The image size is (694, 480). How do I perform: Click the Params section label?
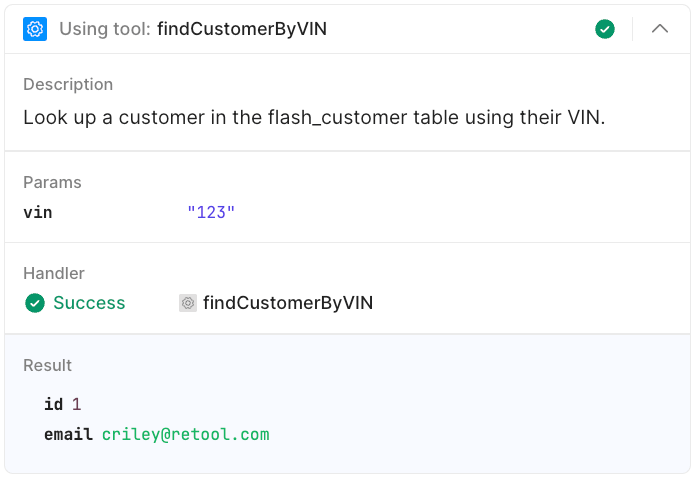pyautogui.click(x=52, y=182)
